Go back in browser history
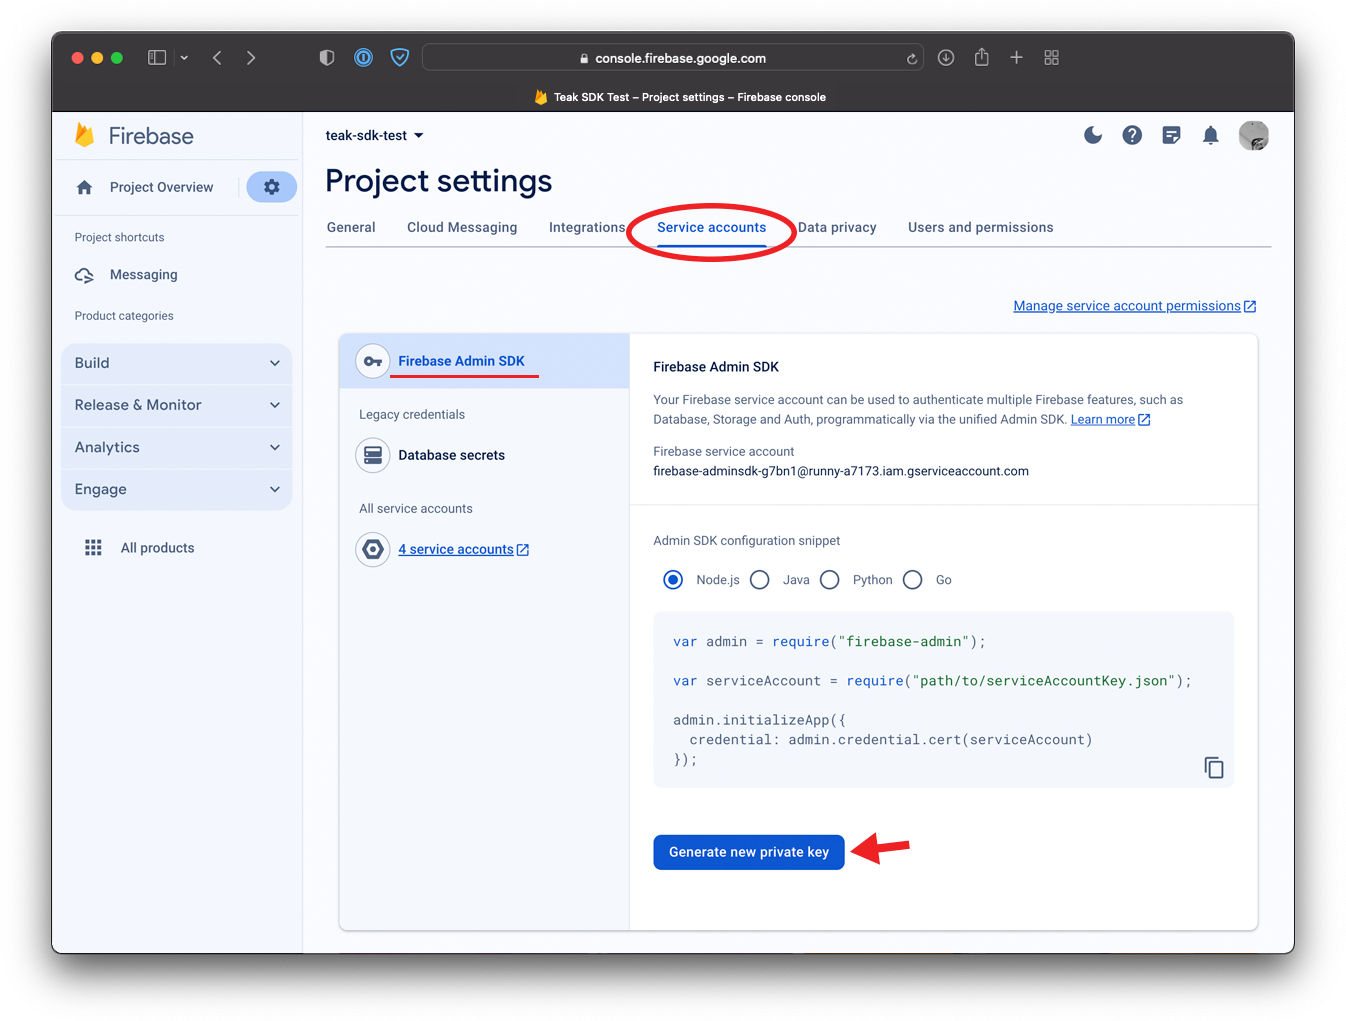 click(217, 58)
